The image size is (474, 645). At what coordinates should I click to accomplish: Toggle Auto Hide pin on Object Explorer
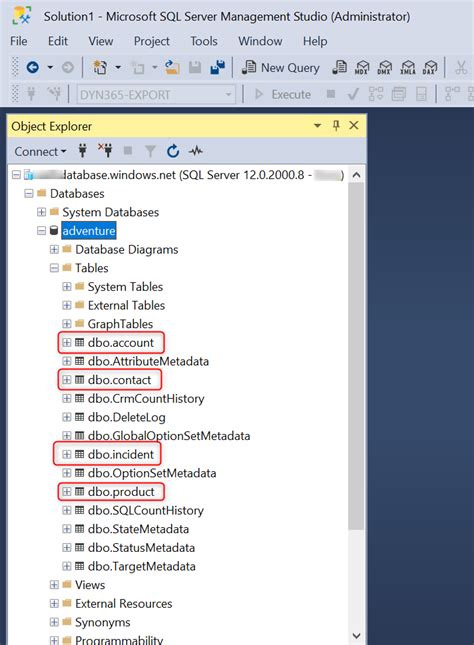click(x=336, y=125)
